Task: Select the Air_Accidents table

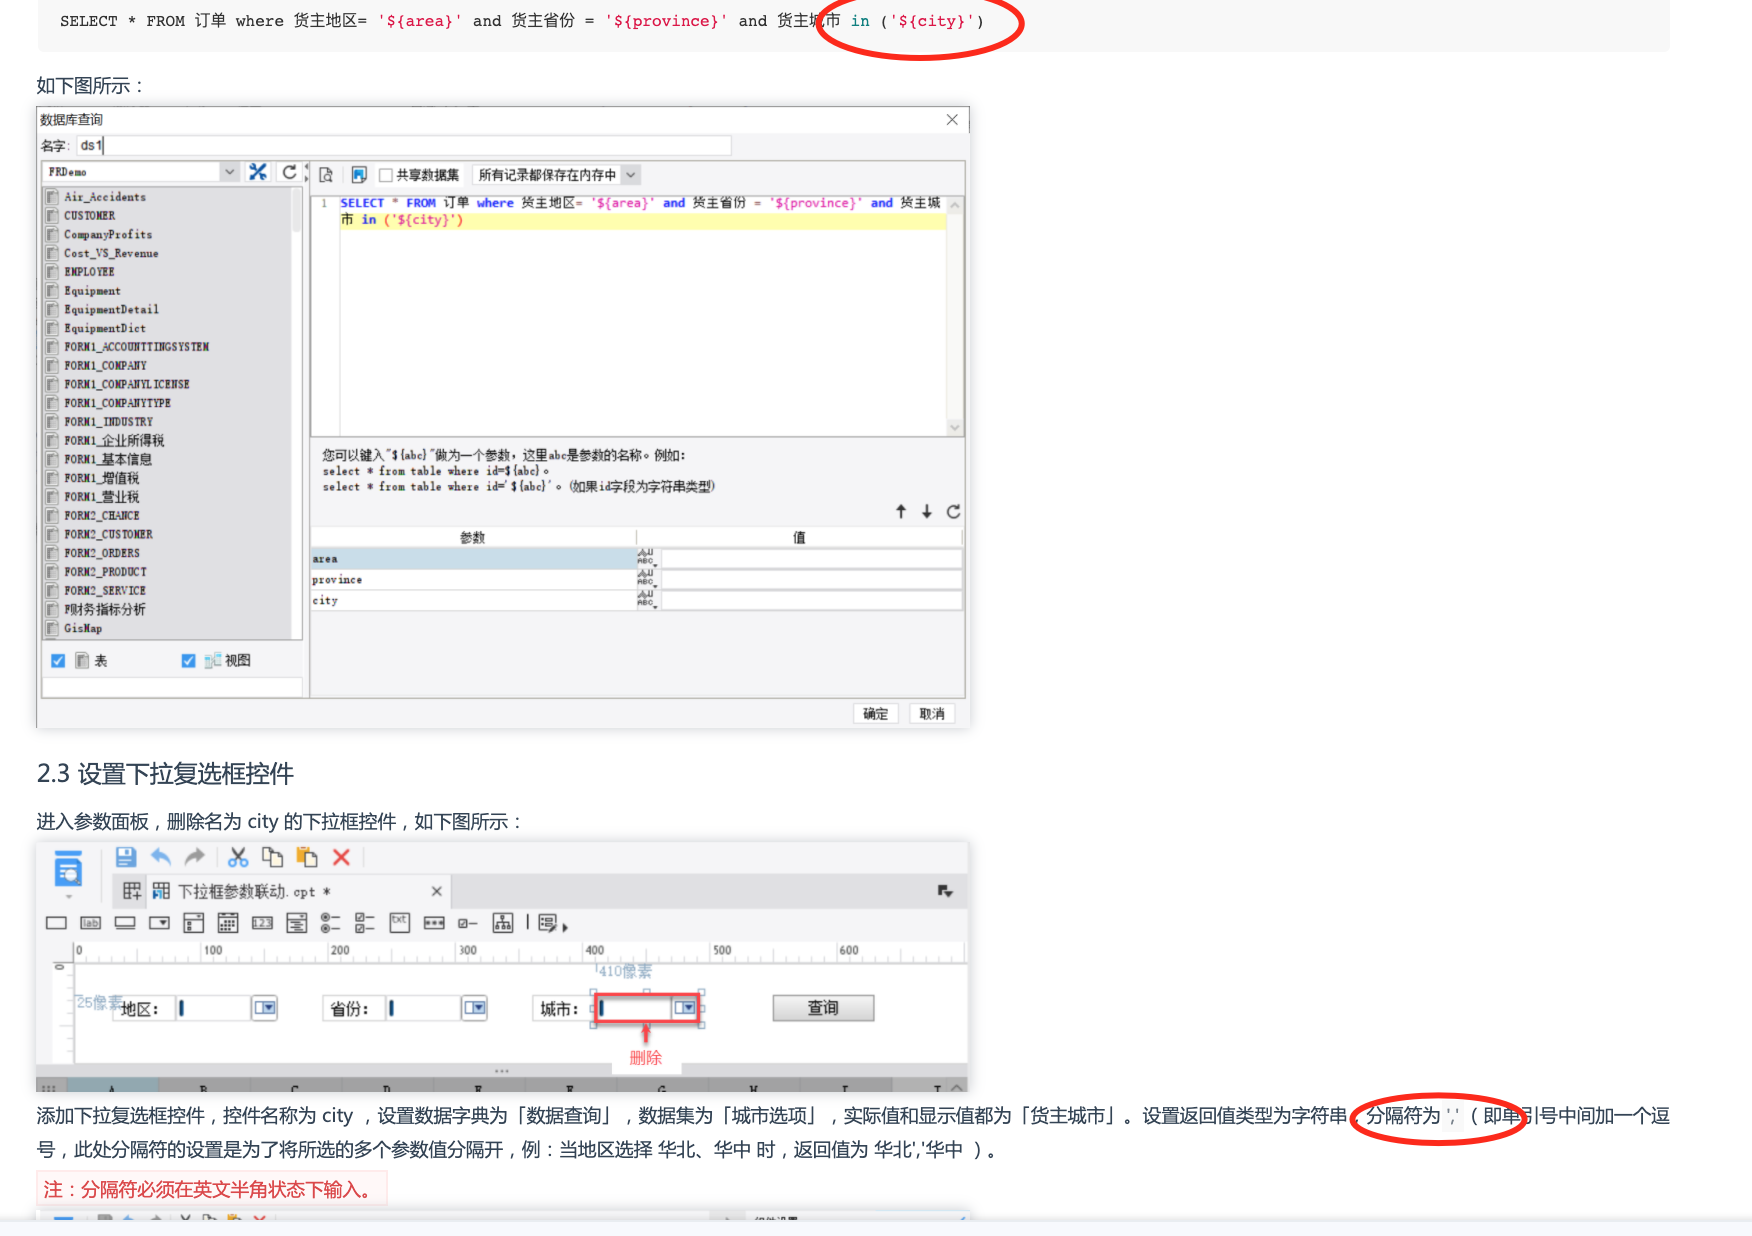Action: (x=105, y=197)
